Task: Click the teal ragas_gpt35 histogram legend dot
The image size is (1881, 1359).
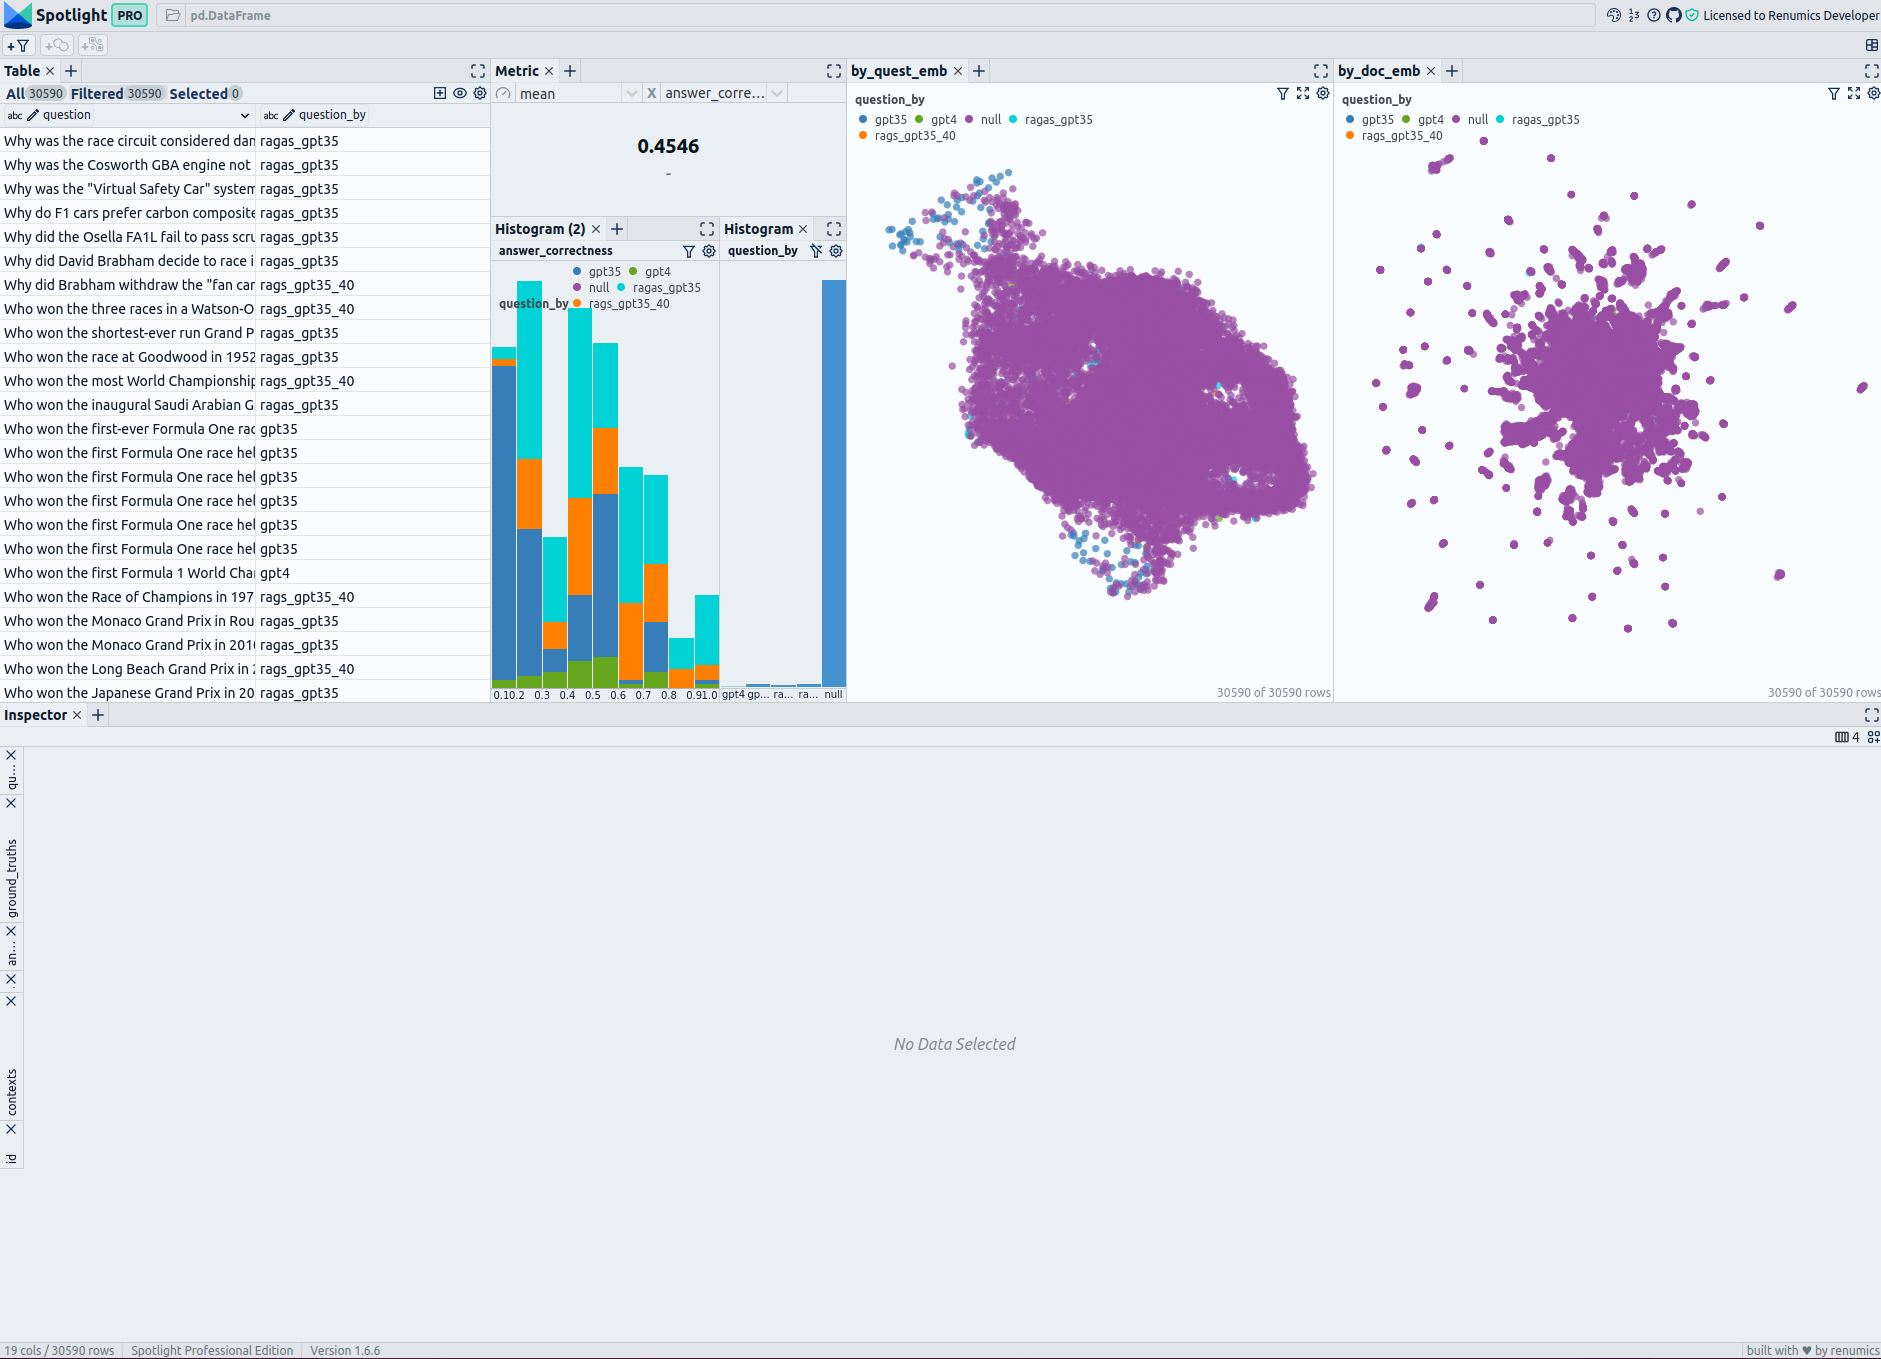Action: point(621,287)
